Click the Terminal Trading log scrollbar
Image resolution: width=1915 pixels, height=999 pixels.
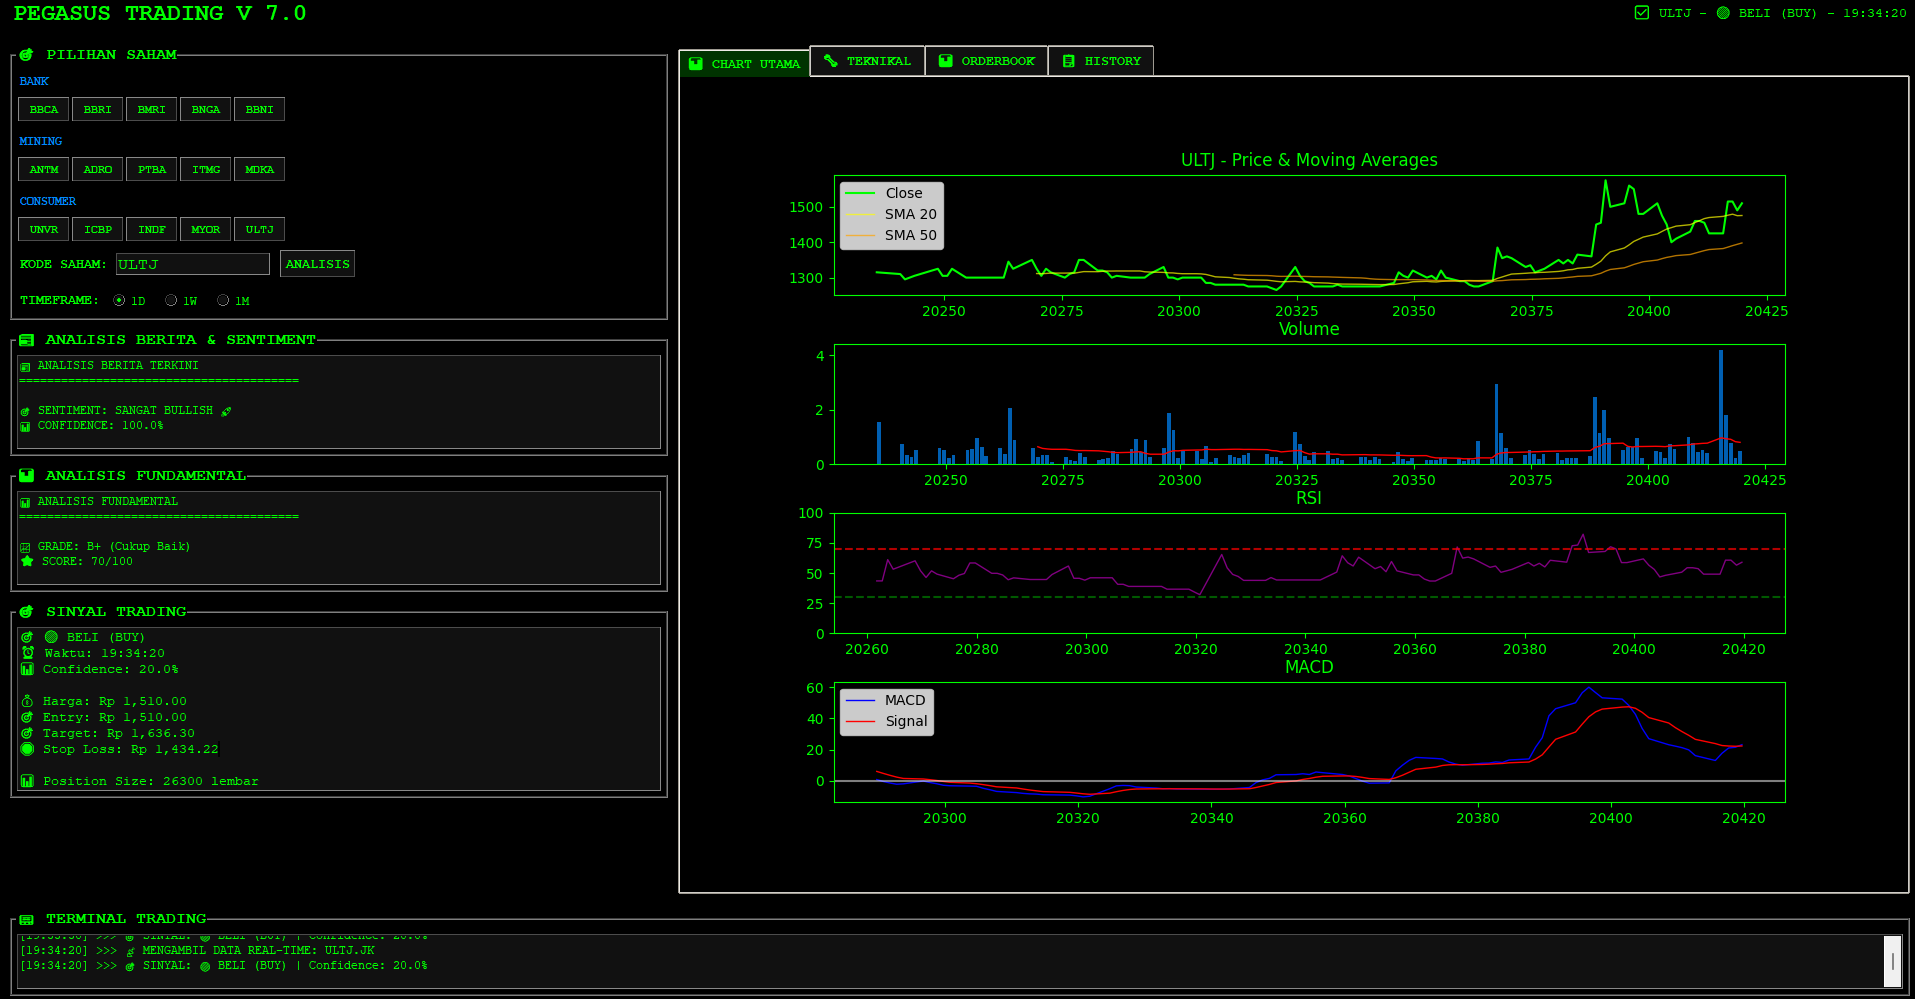[x=1892, y=961]
